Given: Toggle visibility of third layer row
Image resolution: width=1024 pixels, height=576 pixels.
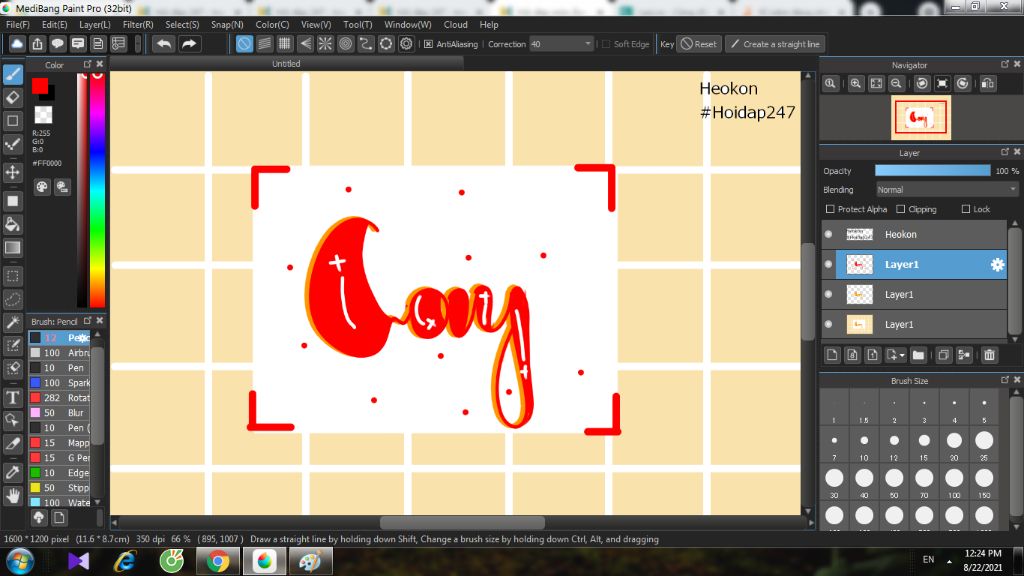Looking at the screenshot, I should coord(829,295).
